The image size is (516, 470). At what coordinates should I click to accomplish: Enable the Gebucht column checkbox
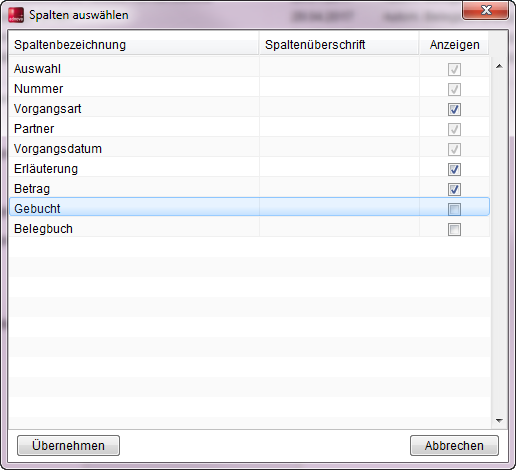click(454, 209)
